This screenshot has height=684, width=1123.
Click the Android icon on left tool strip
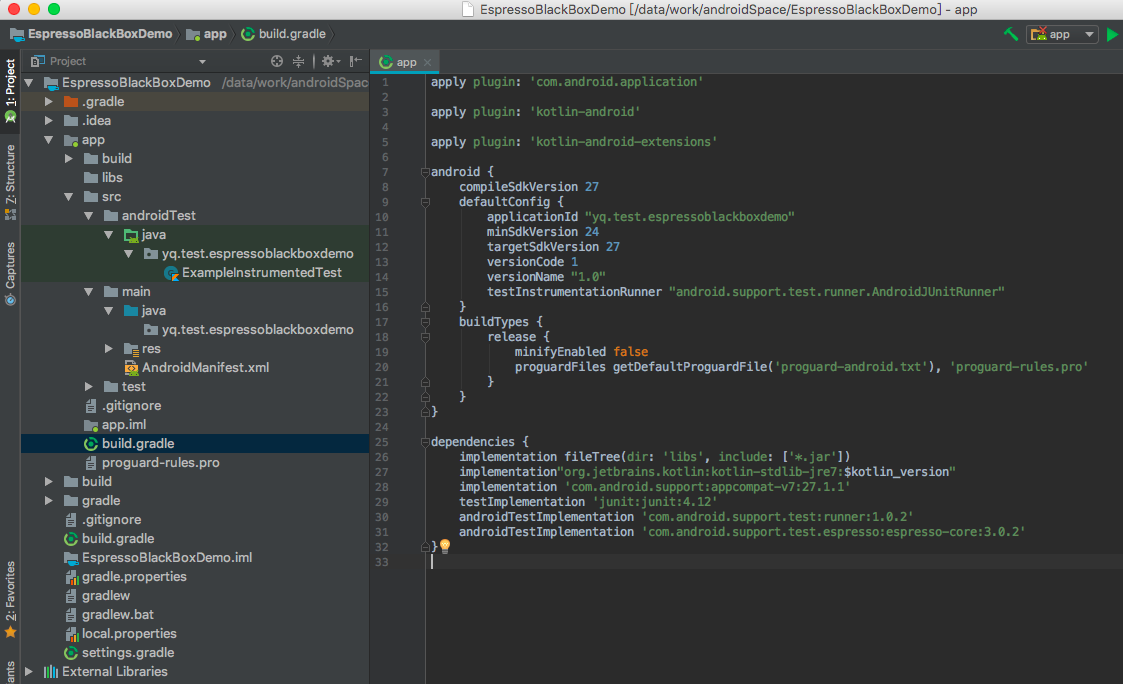click(x=10, y=117)
